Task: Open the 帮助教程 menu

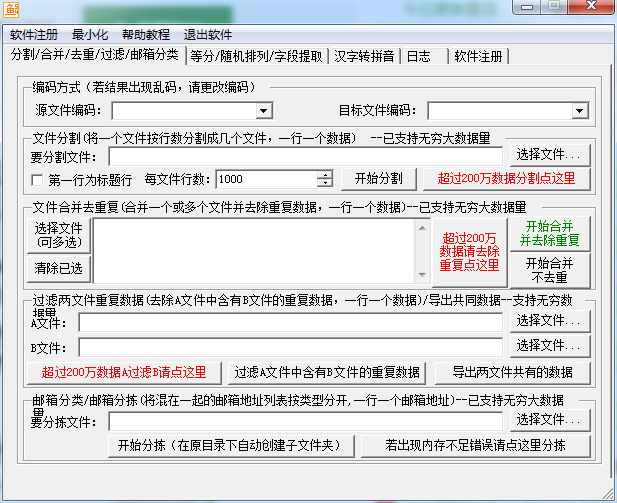Action: 146,35
